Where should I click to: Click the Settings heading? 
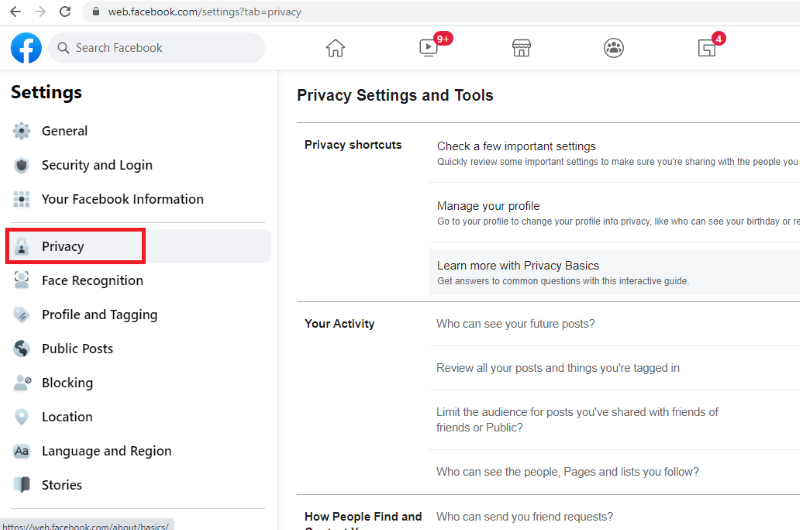coord(46,92)
